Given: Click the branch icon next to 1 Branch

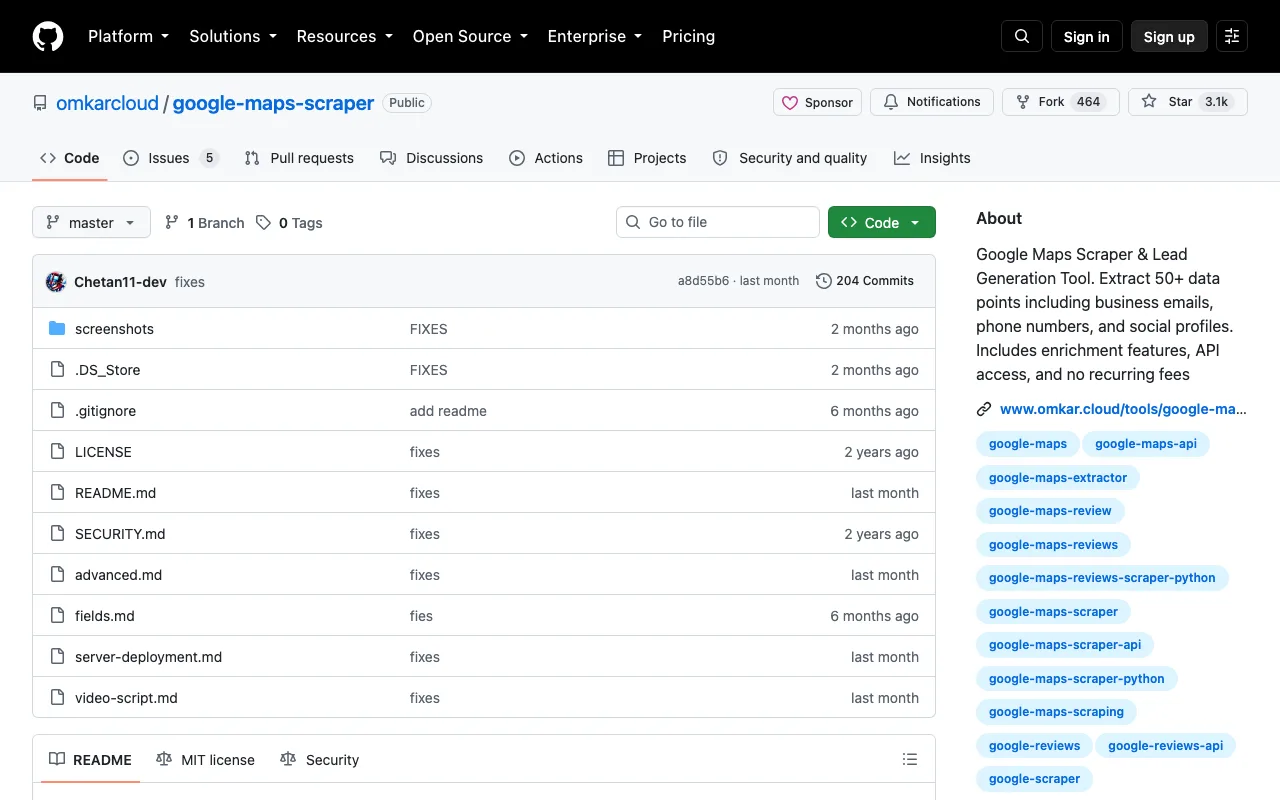Looking at the screenshot, I should (x=172, y=223).
